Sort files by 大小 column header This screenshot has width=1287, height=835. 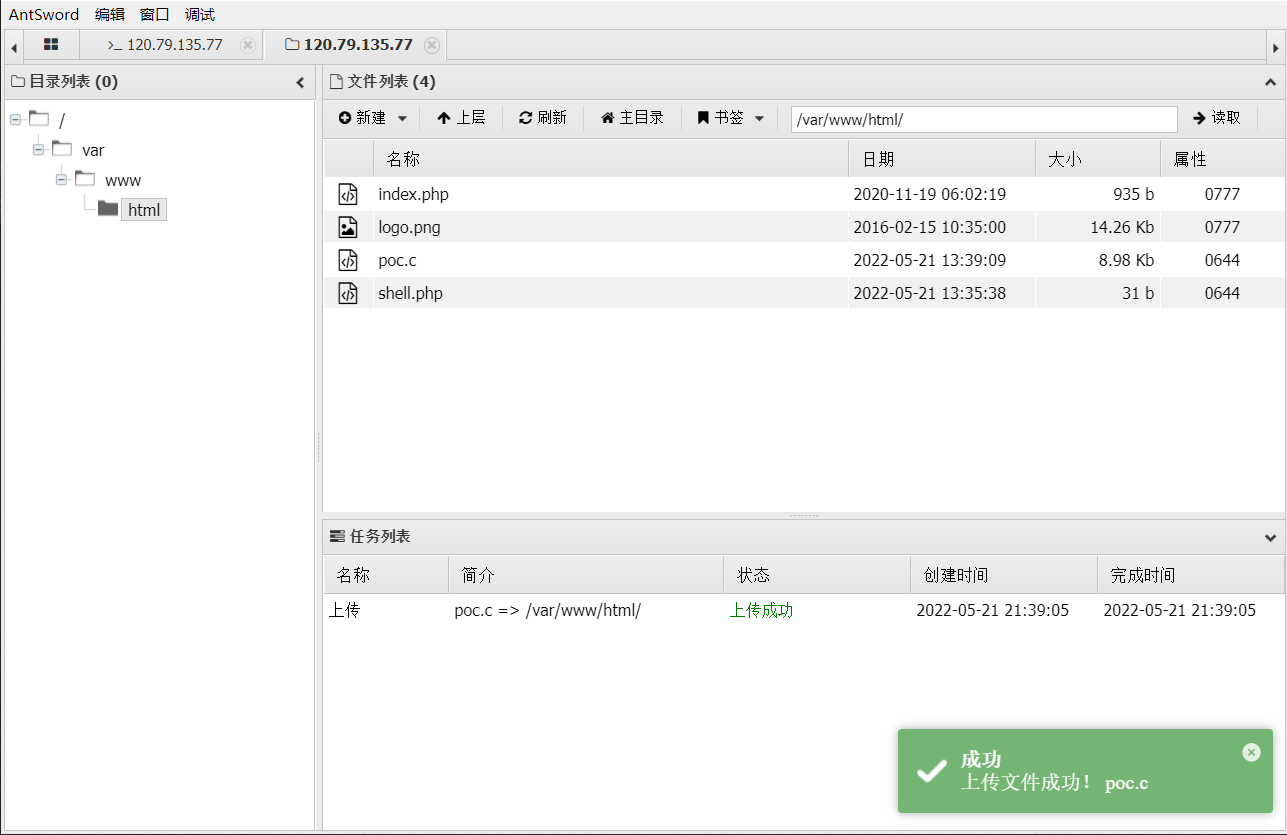pos(1096,159)
